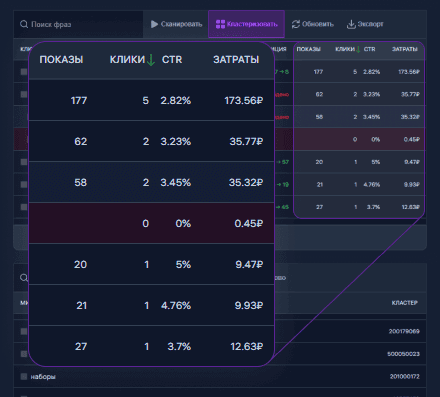Tick the checkbox next to наборы
Screen dimensions: 440x397
tap(24, 376)
